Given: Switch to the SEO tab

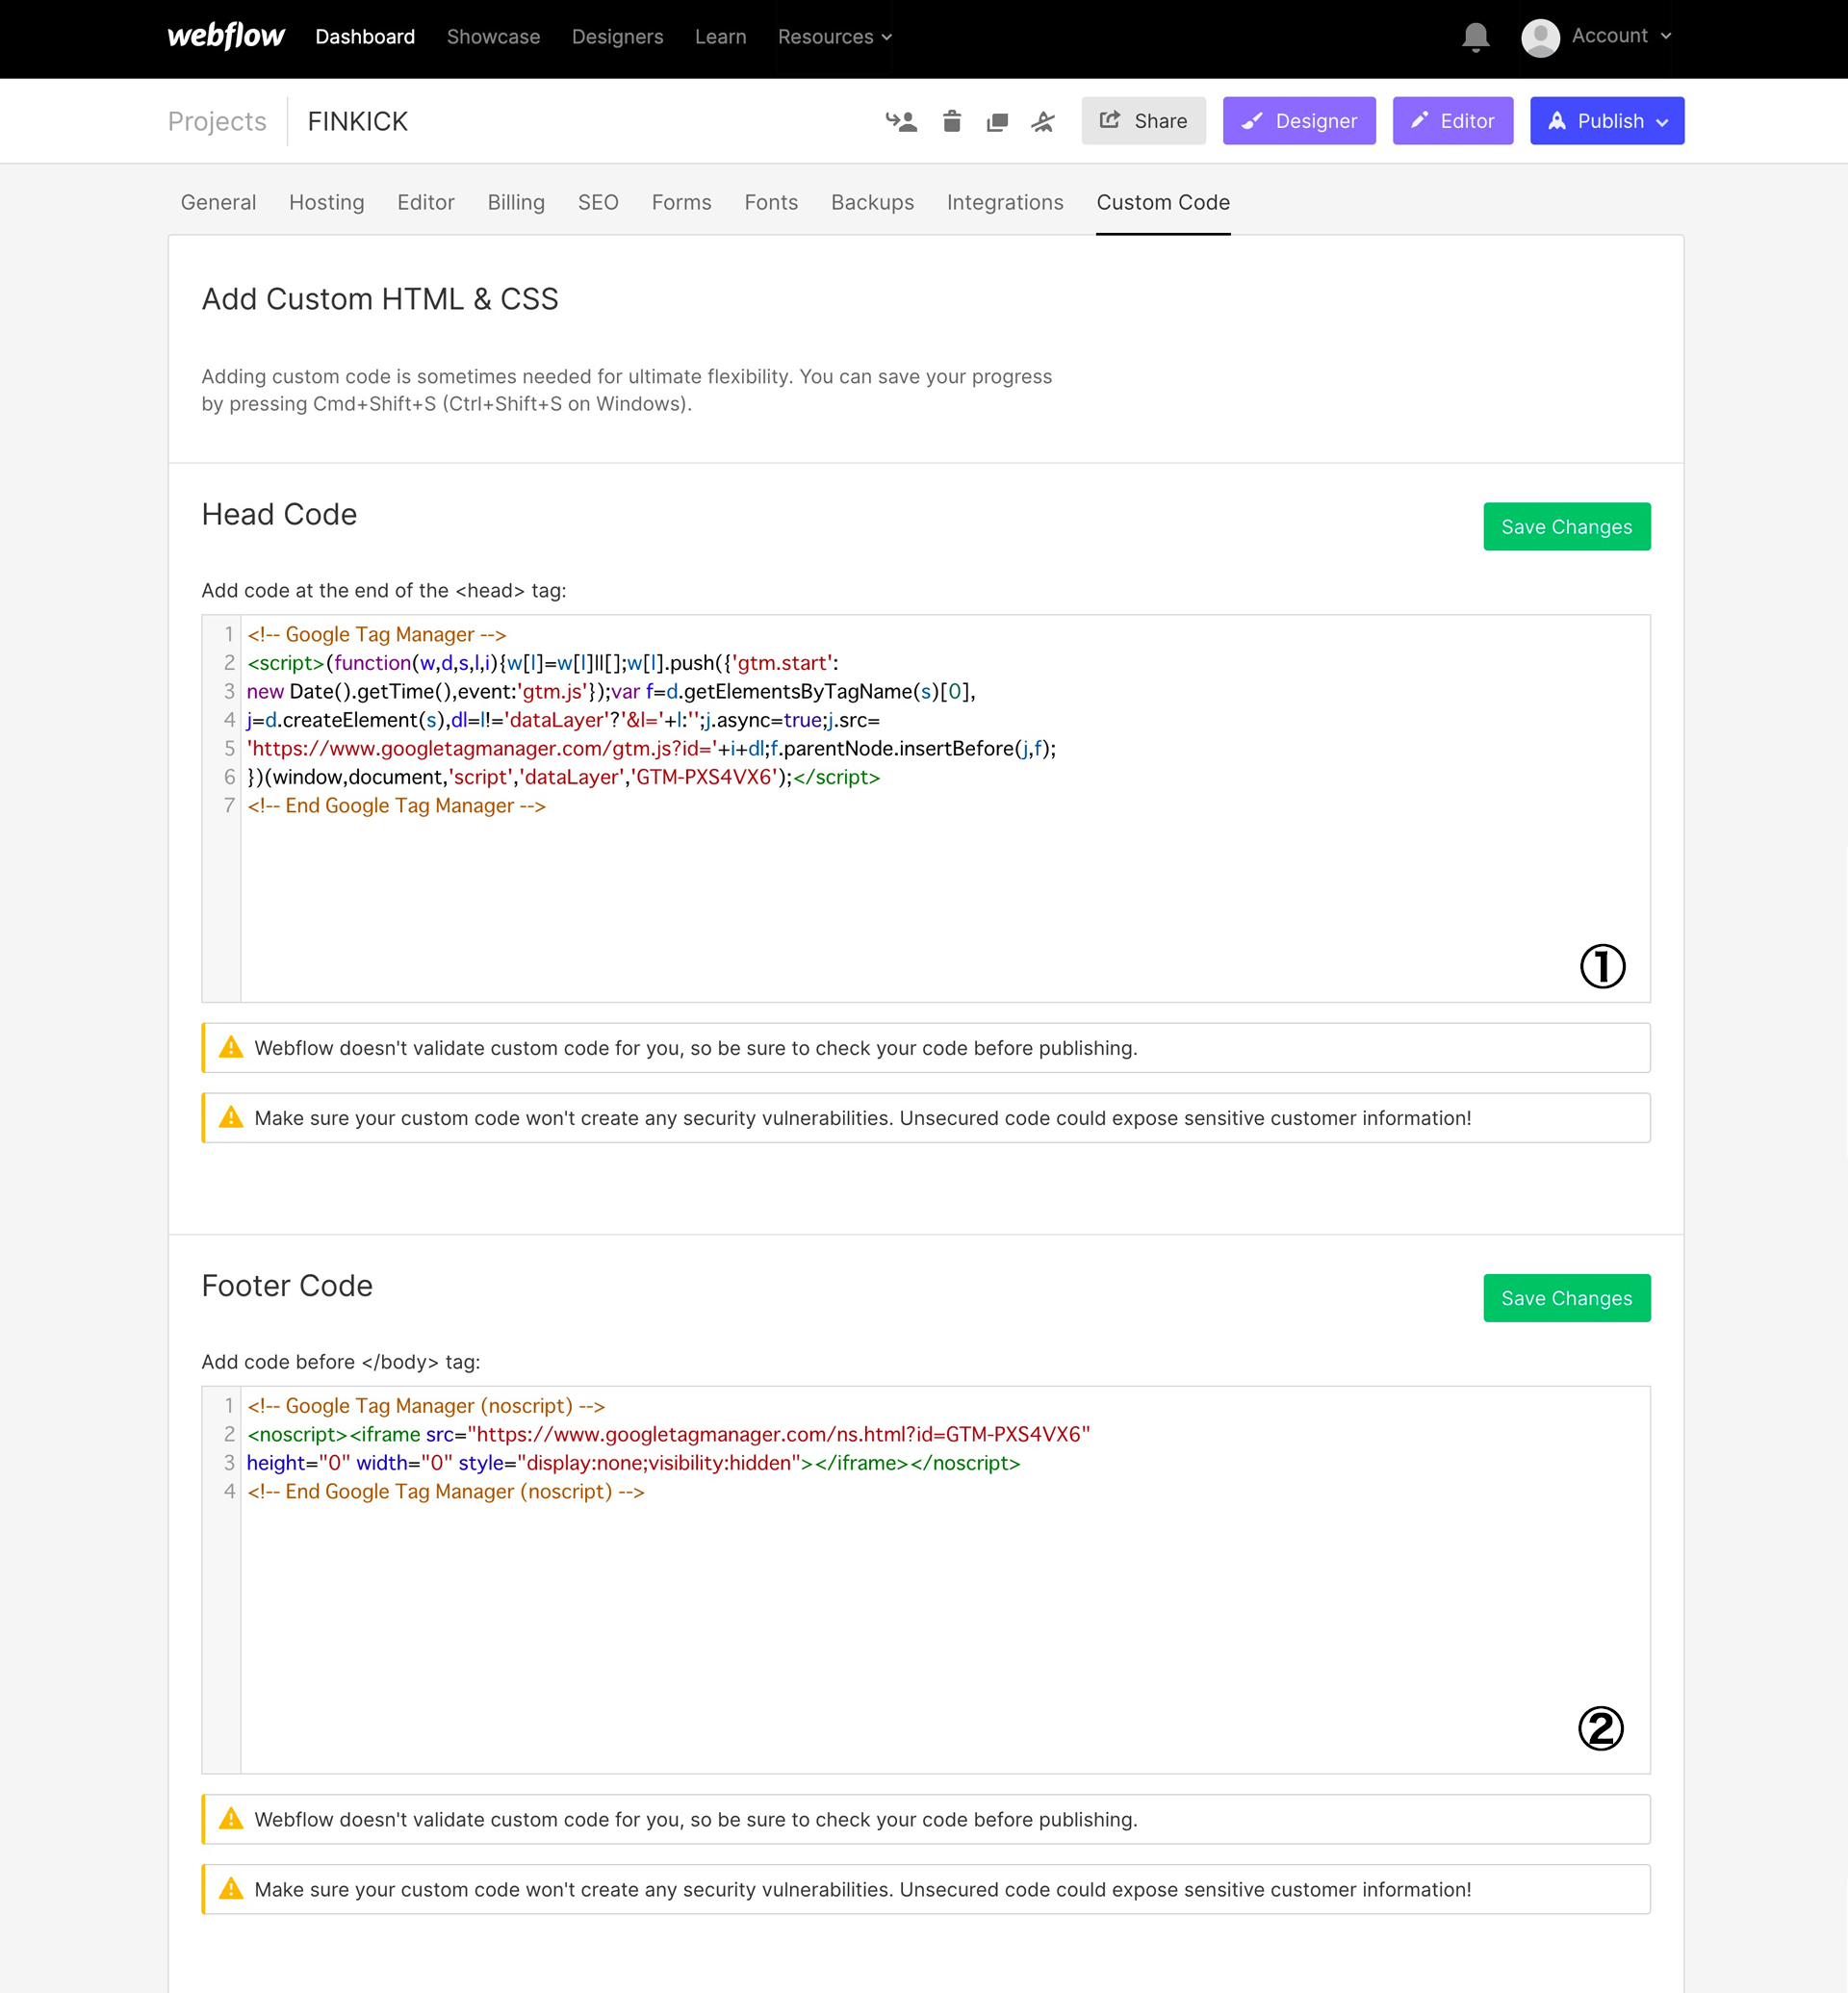Looking at the screenshot, I should point(598,202).
